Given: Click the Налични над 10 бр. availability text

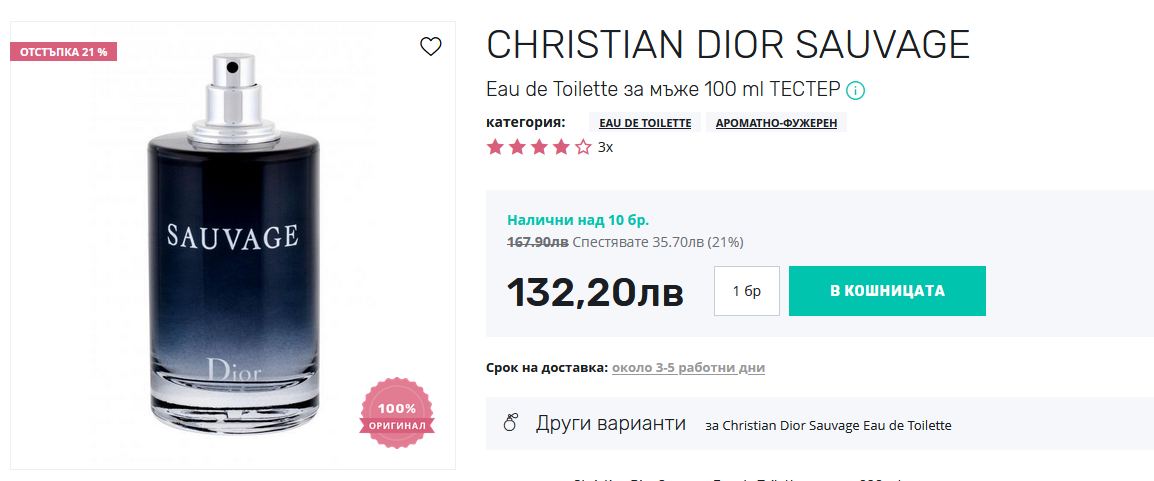Looking at the screenshot, I should click(578, 219).
